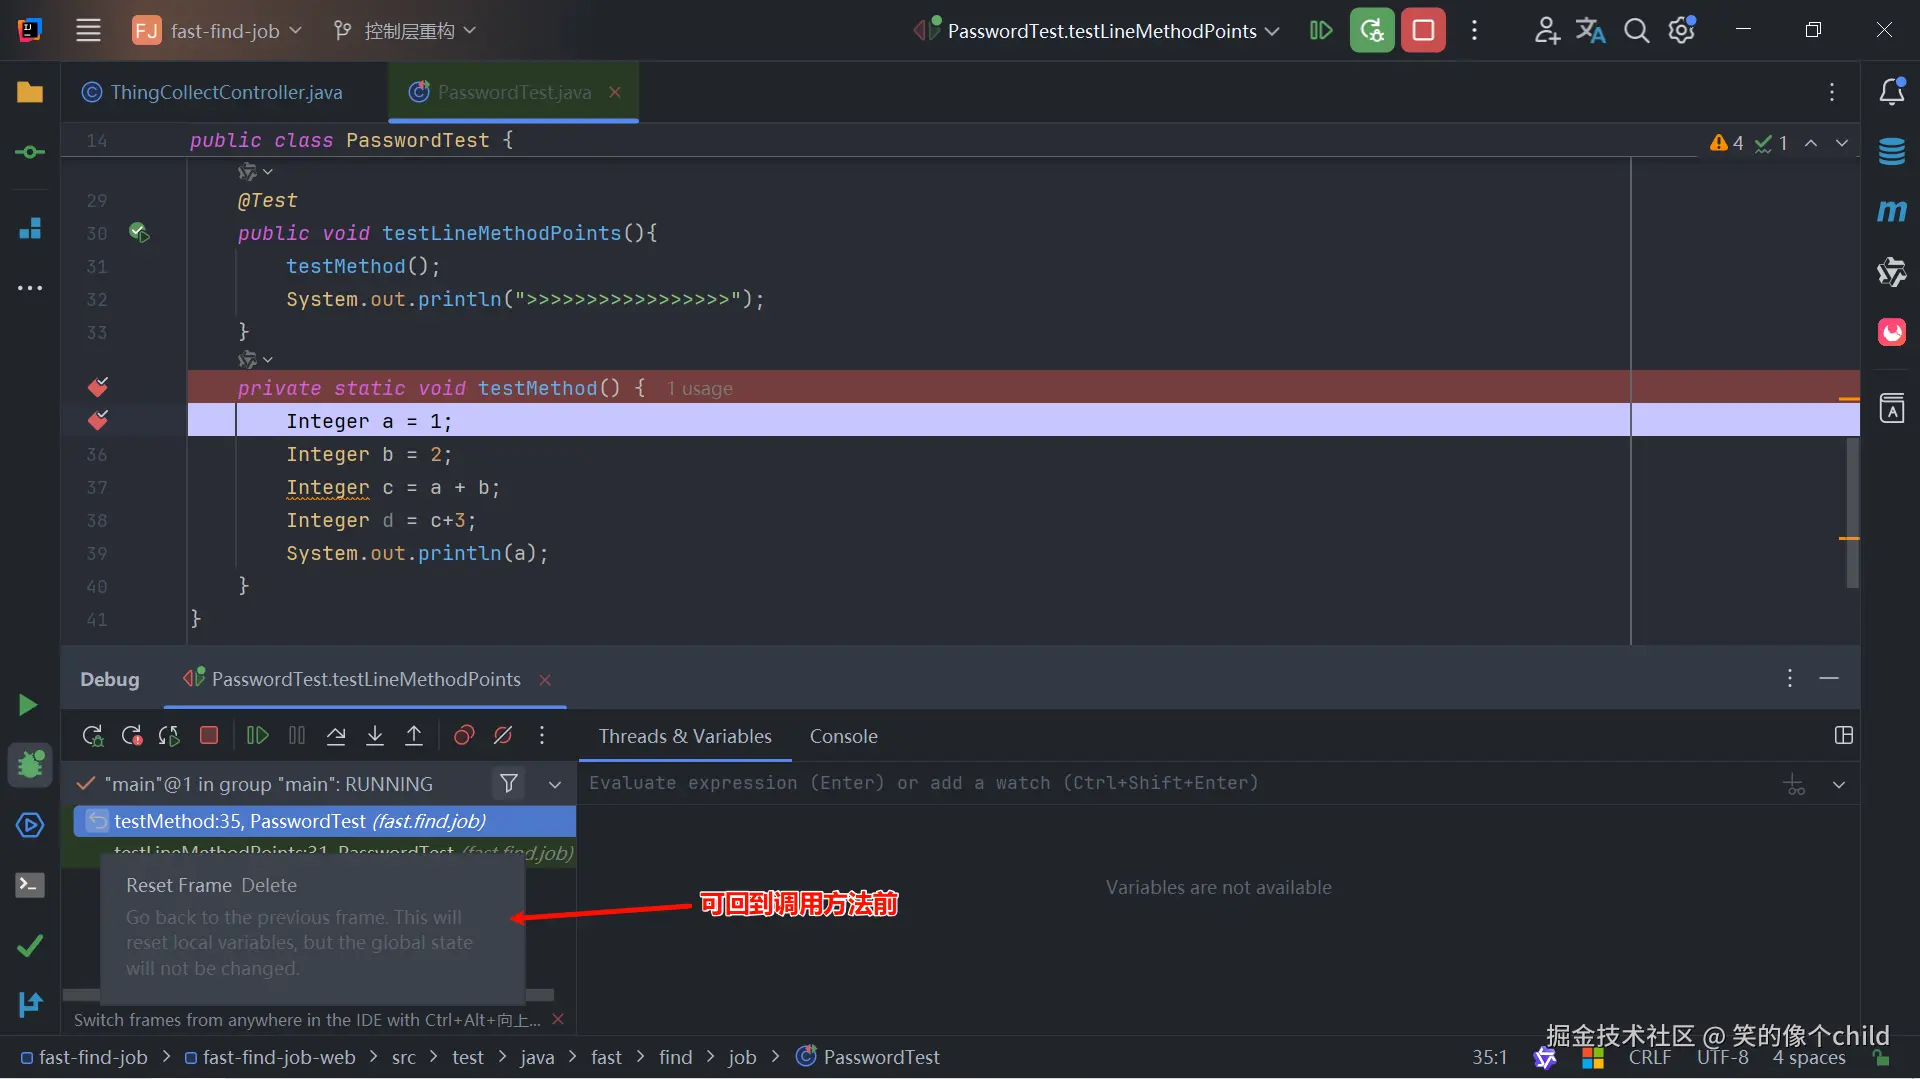Rerun failed tests in Debug toolbar
The width and height of the screenshot is (1920, 1079).
[131, 736]
